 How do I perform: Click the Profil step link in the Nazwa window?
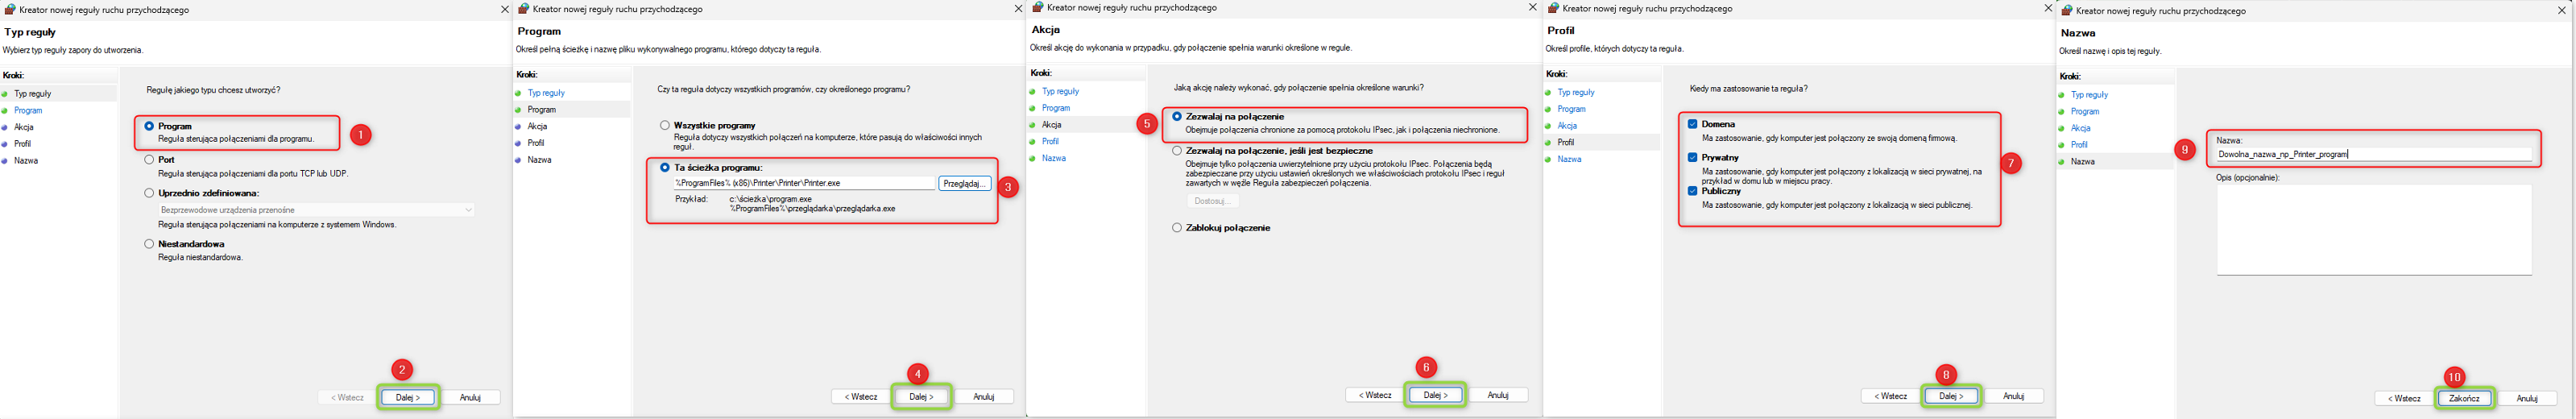point(2080,144)
